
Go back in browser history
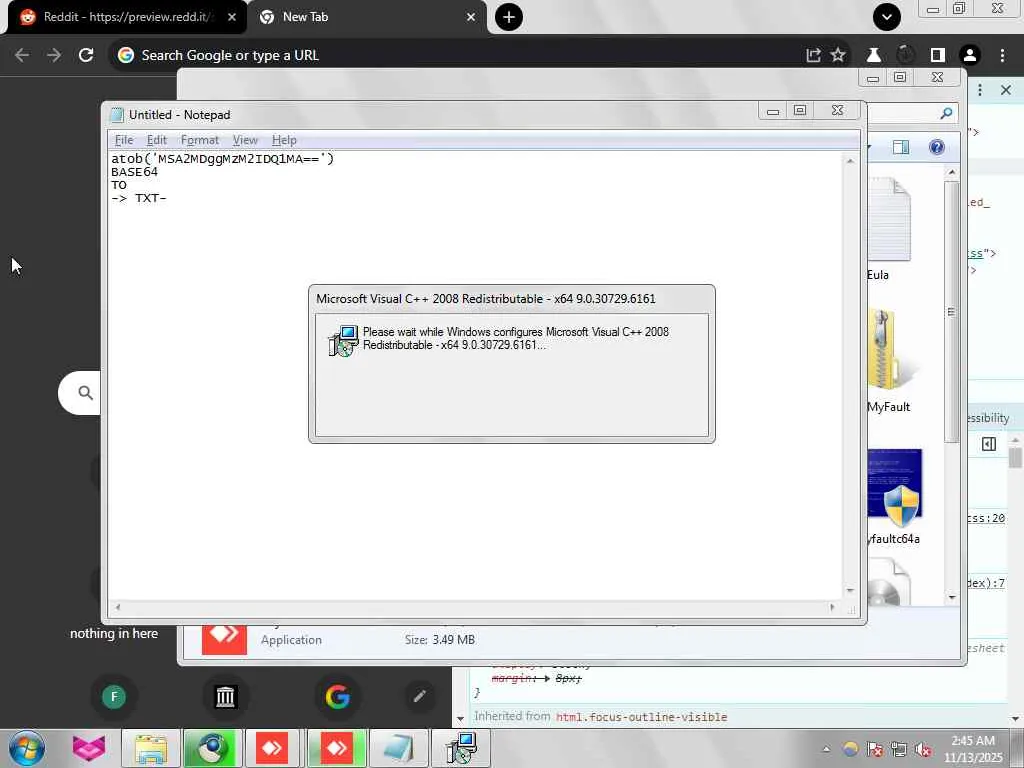[22, 56]
